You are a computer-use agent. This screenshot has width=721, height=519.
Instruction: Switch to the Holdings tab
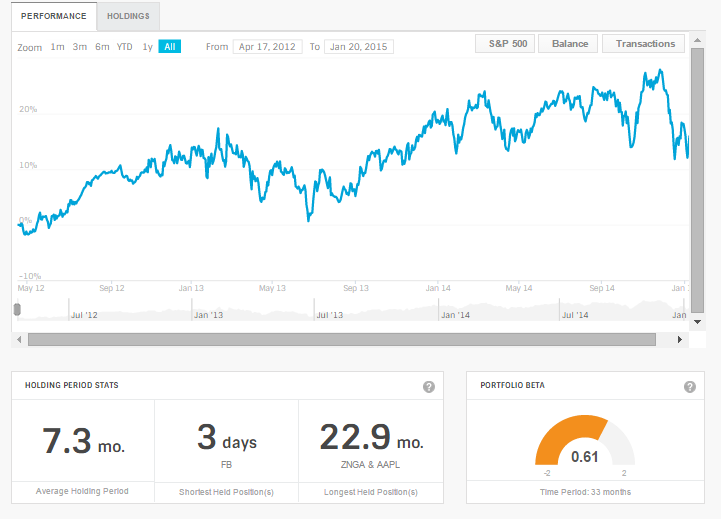pyautogui.click(x=128, y=17)
